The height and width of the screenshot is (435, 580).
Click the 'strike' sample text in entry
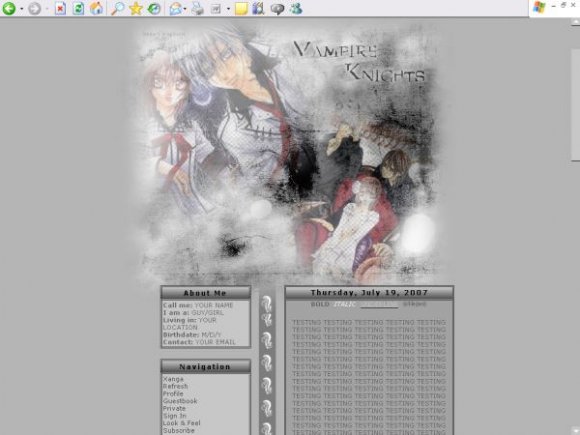click(414, 304)
